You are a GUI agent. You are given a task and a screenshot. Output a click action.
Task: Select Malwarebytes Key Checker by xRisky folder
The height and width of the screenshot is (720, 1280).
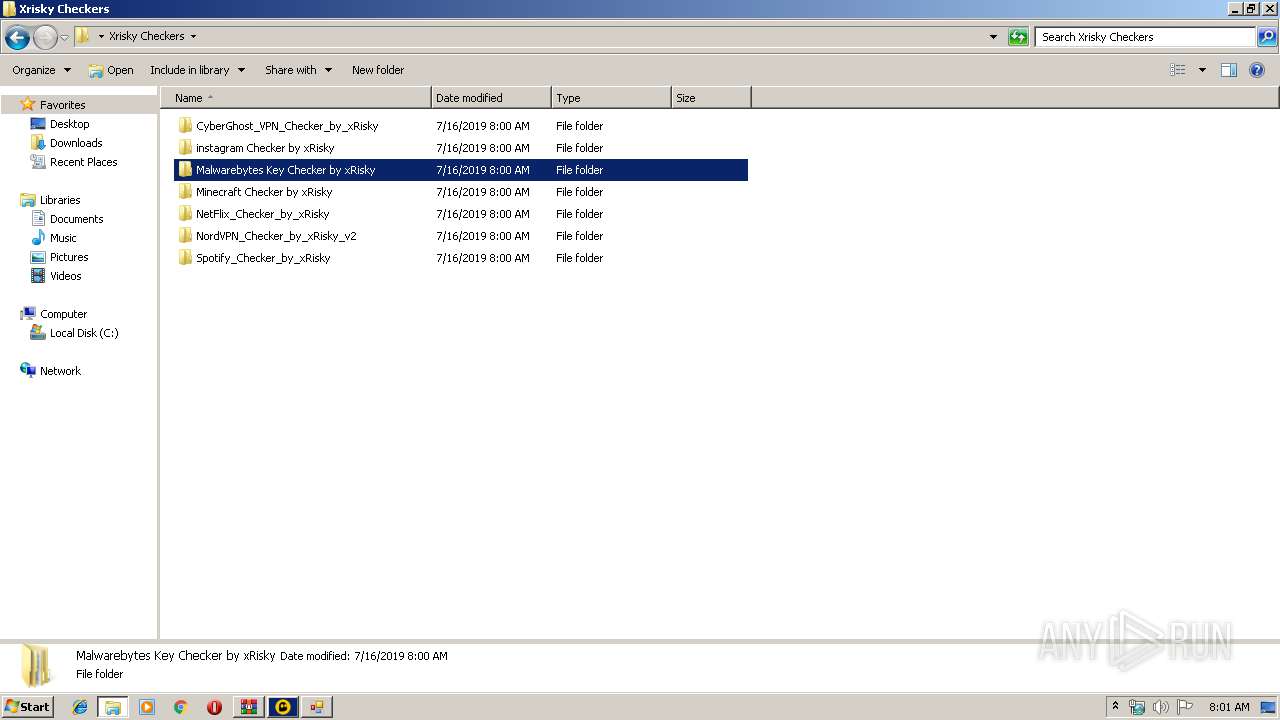461,170
